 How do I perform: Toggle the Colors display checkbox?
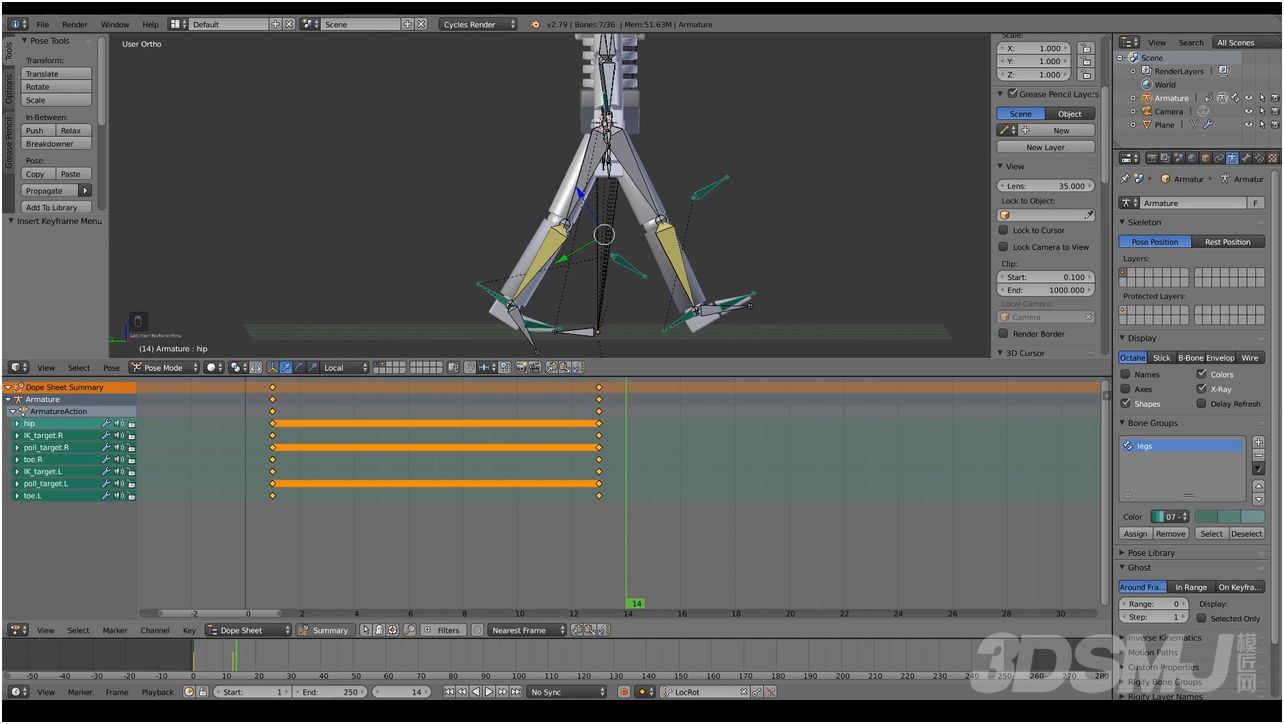tap(1201, 374)
